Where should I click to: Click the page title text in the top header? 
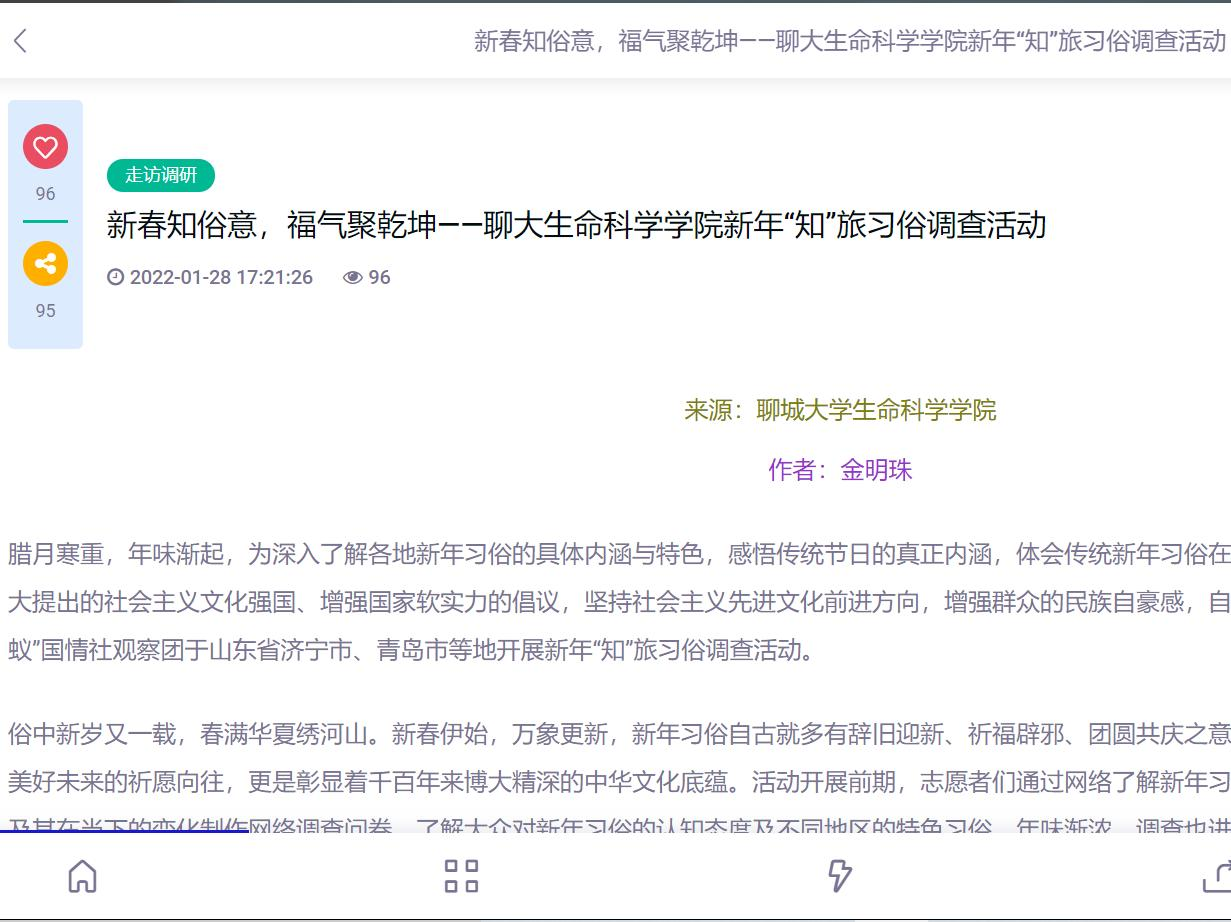point(849,42)
